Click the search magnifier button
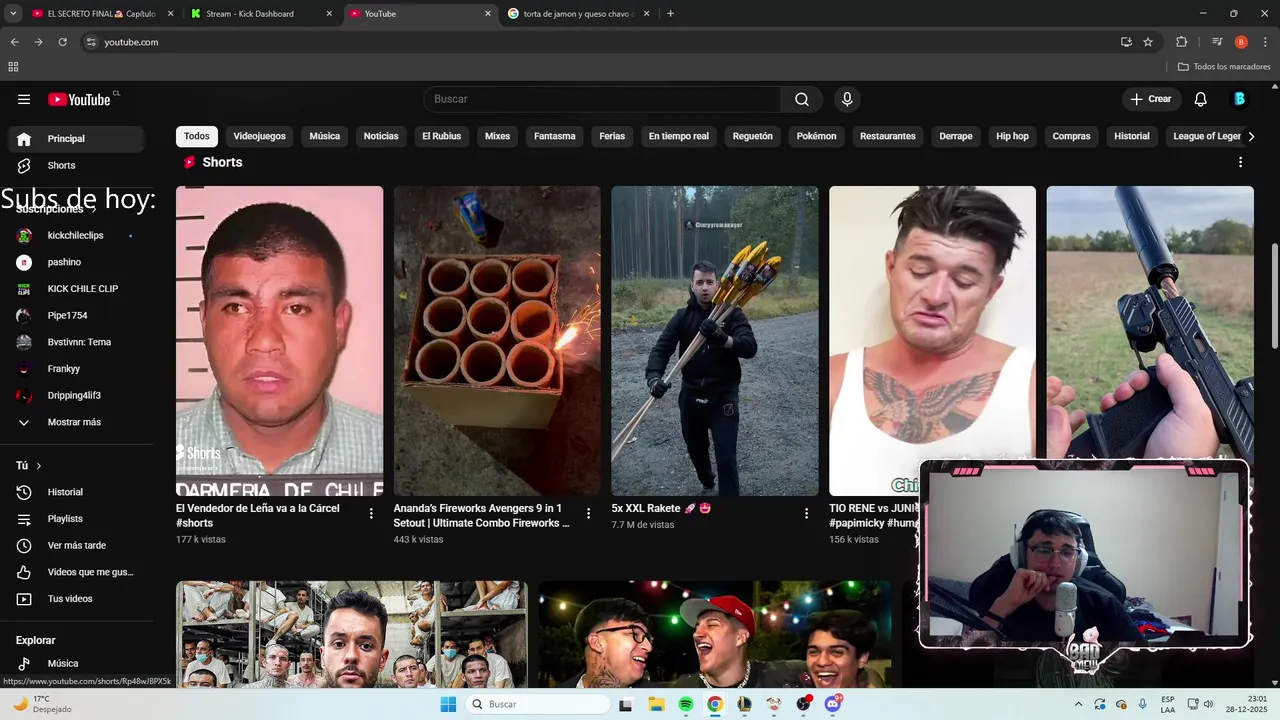This screenshot has width=1280, height=720. pos(802,99)
